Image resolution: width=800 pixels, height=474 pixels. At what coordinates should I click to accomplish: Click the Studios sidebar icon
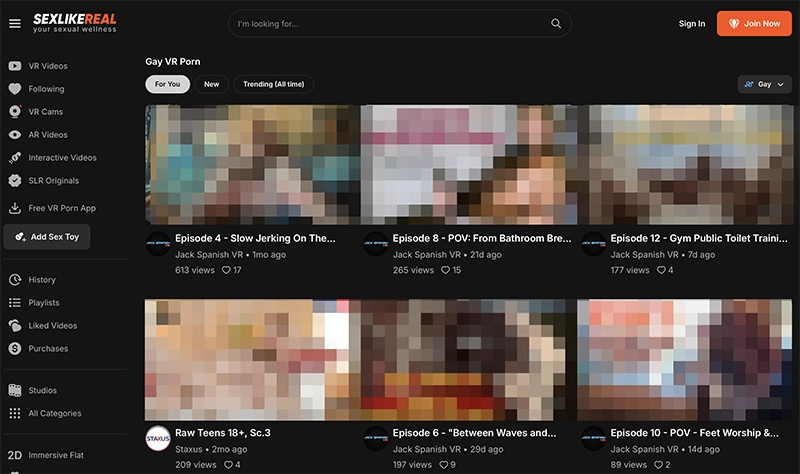15,390
